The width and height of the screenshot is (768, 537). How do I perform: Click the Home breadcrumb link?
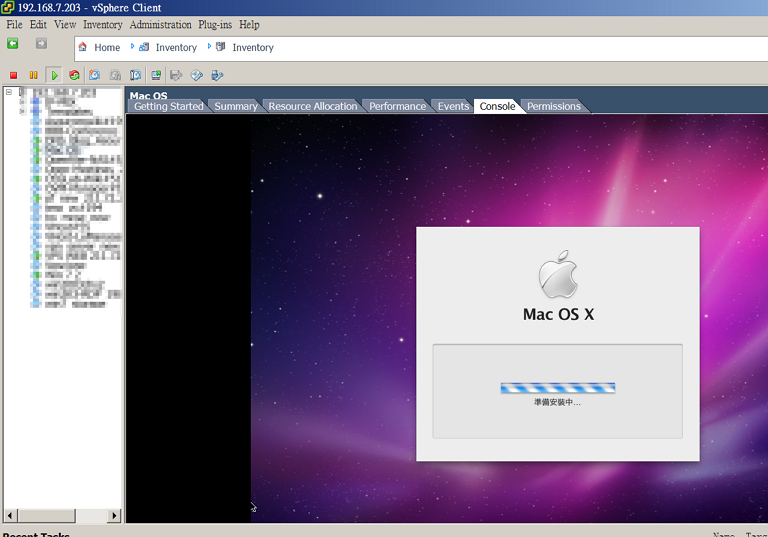pyautogui.click(x=107, y=48)
